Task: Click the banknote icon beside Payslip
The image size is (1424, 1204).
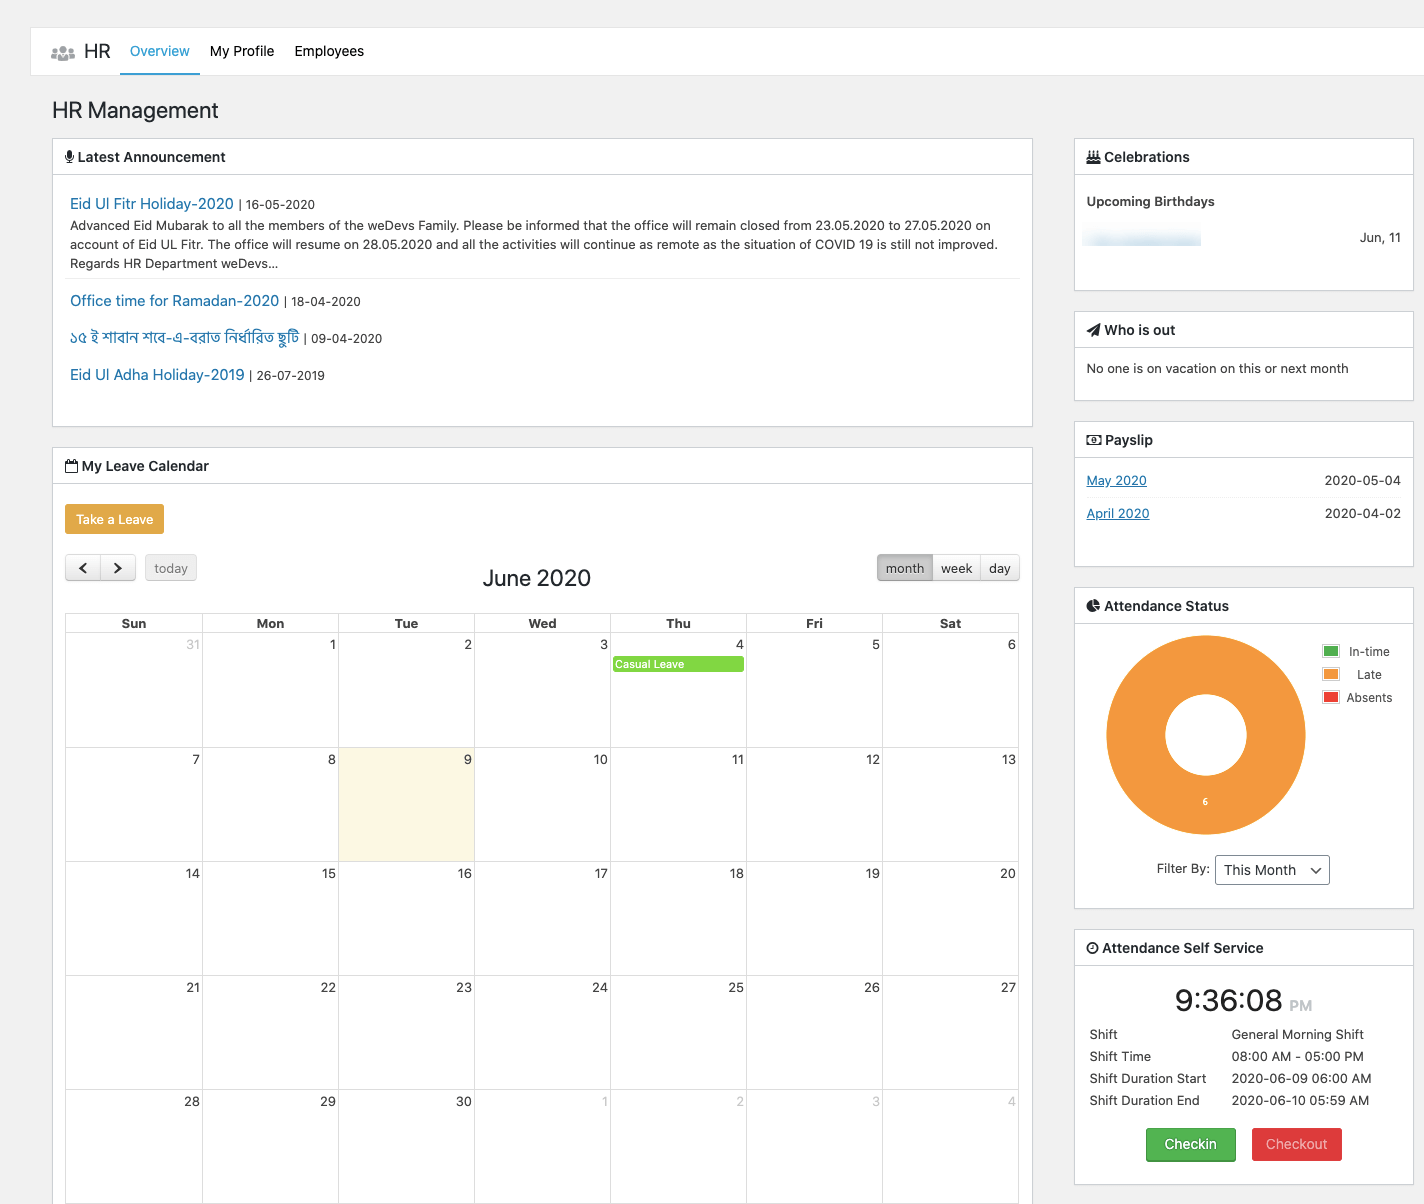Action: coord(1092,439)
